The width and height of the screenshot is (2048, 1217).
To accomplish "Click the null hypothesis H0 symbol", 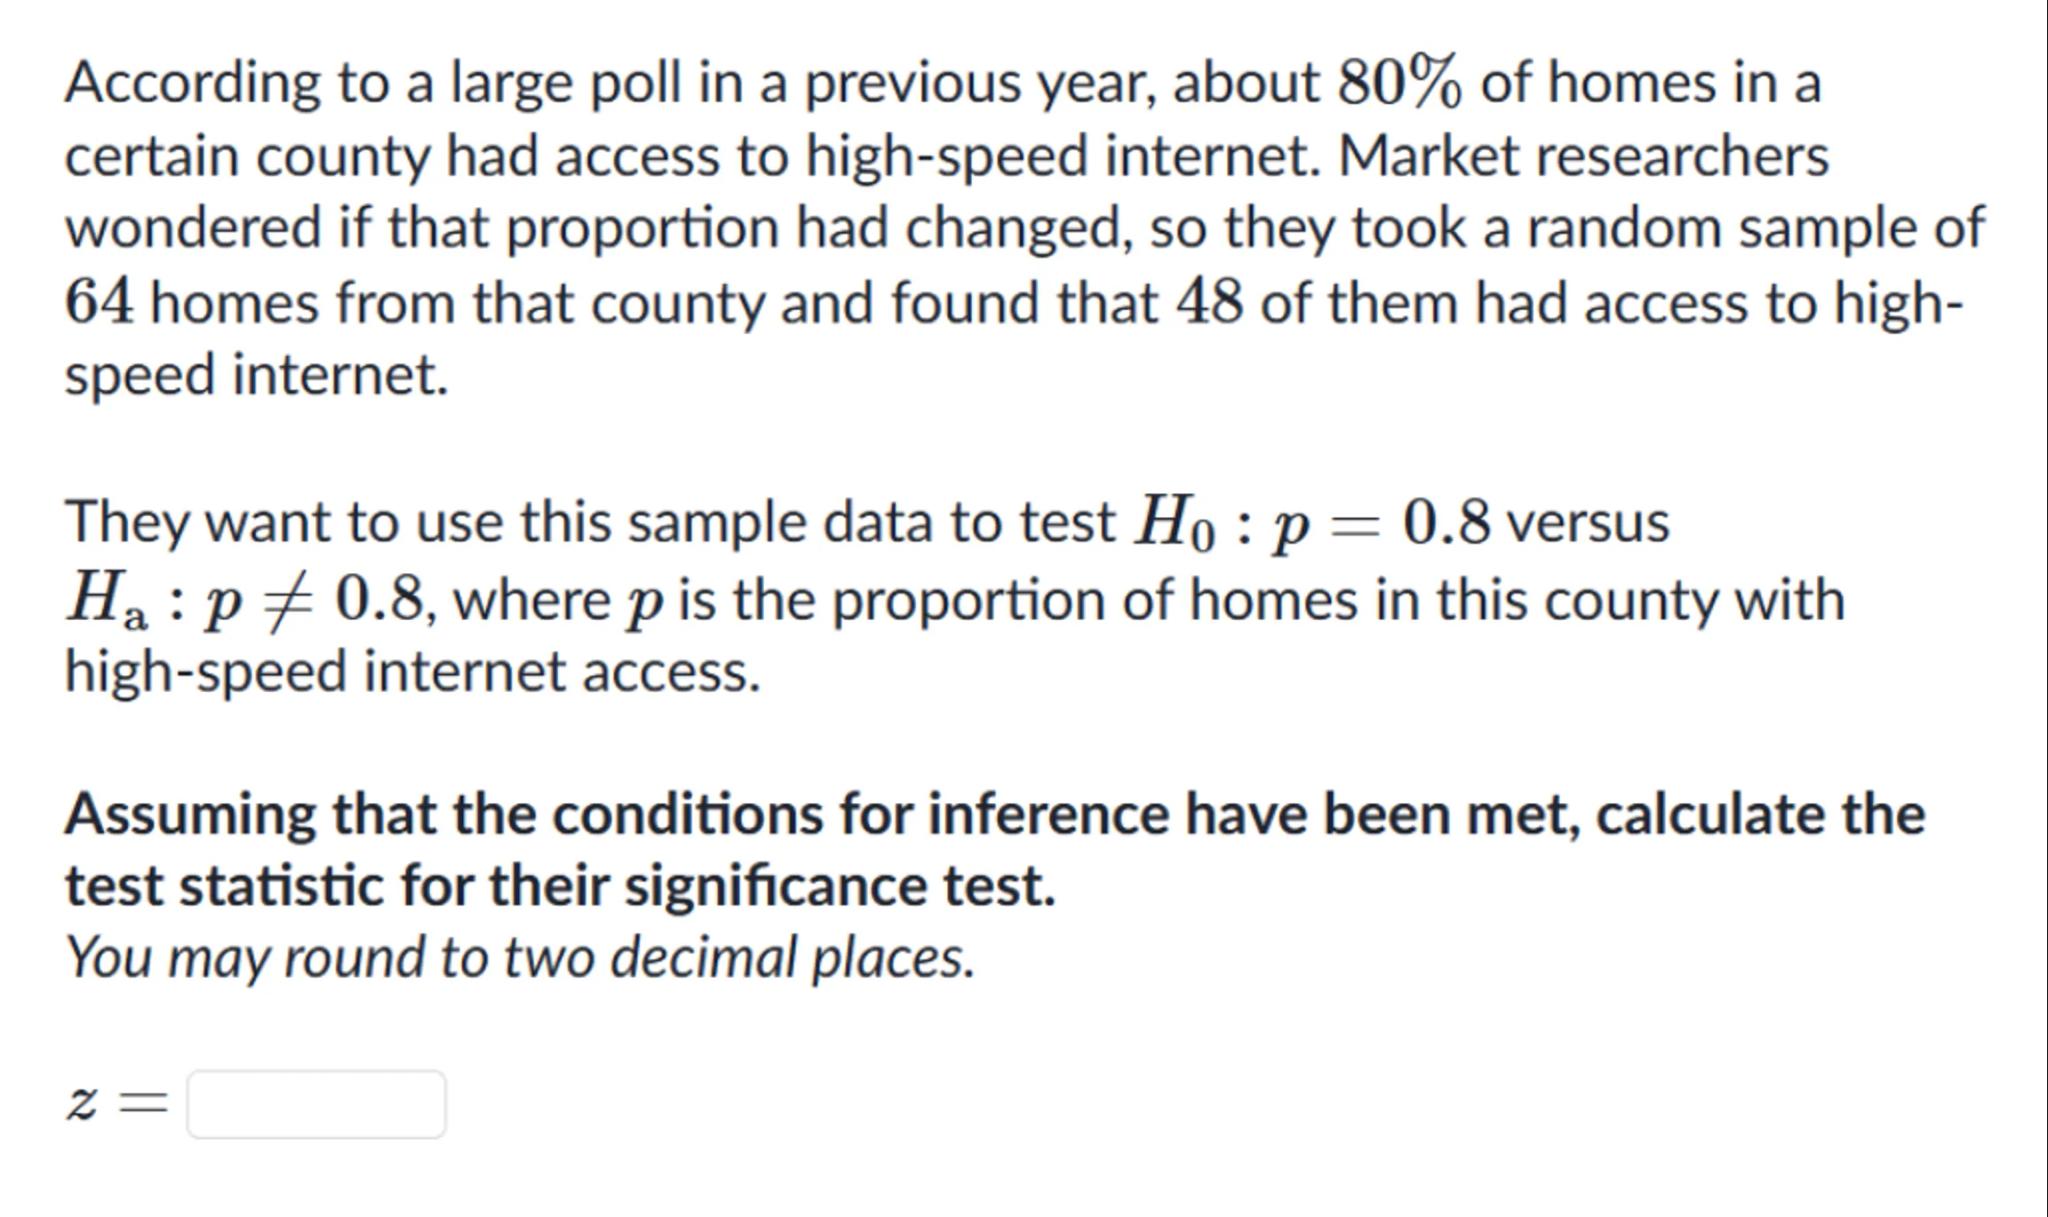I will point(1173,523).
